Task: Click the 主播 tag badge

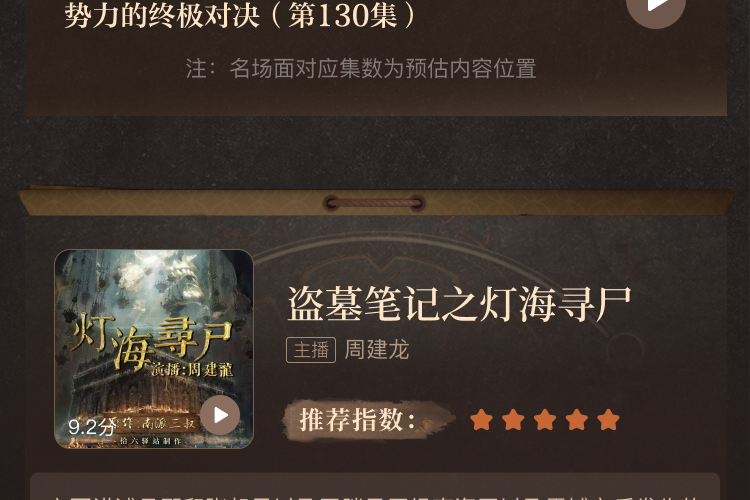Action: click(x=311, y=350)
